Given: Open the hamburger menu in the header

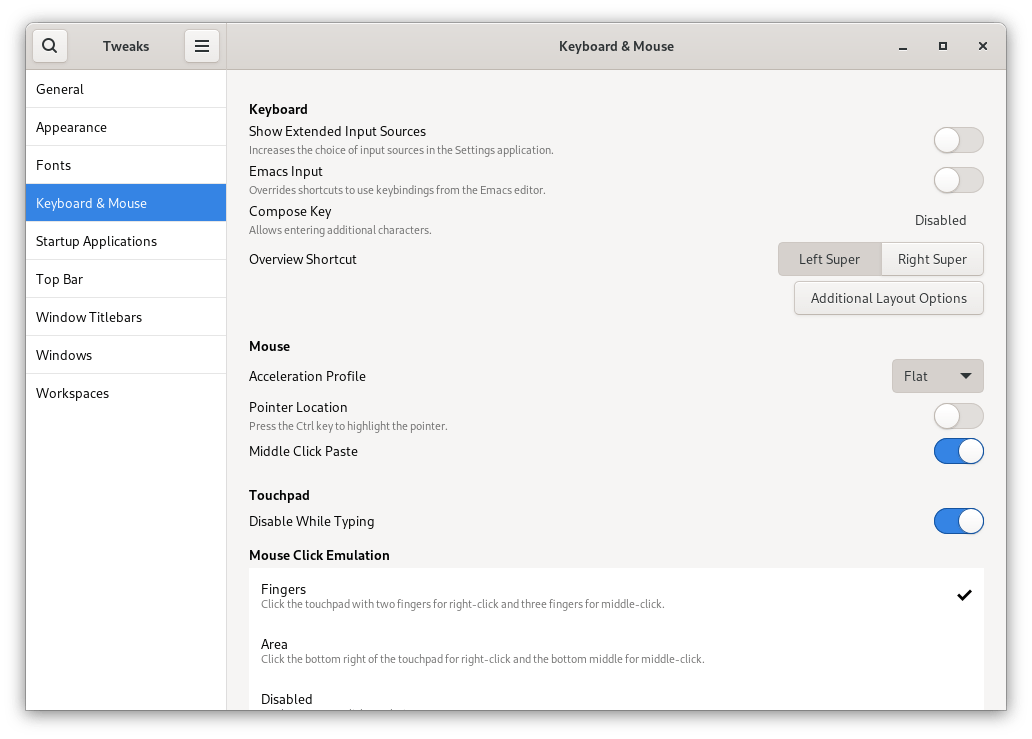Looking at the screenshot, I should [x=201, y=46].
